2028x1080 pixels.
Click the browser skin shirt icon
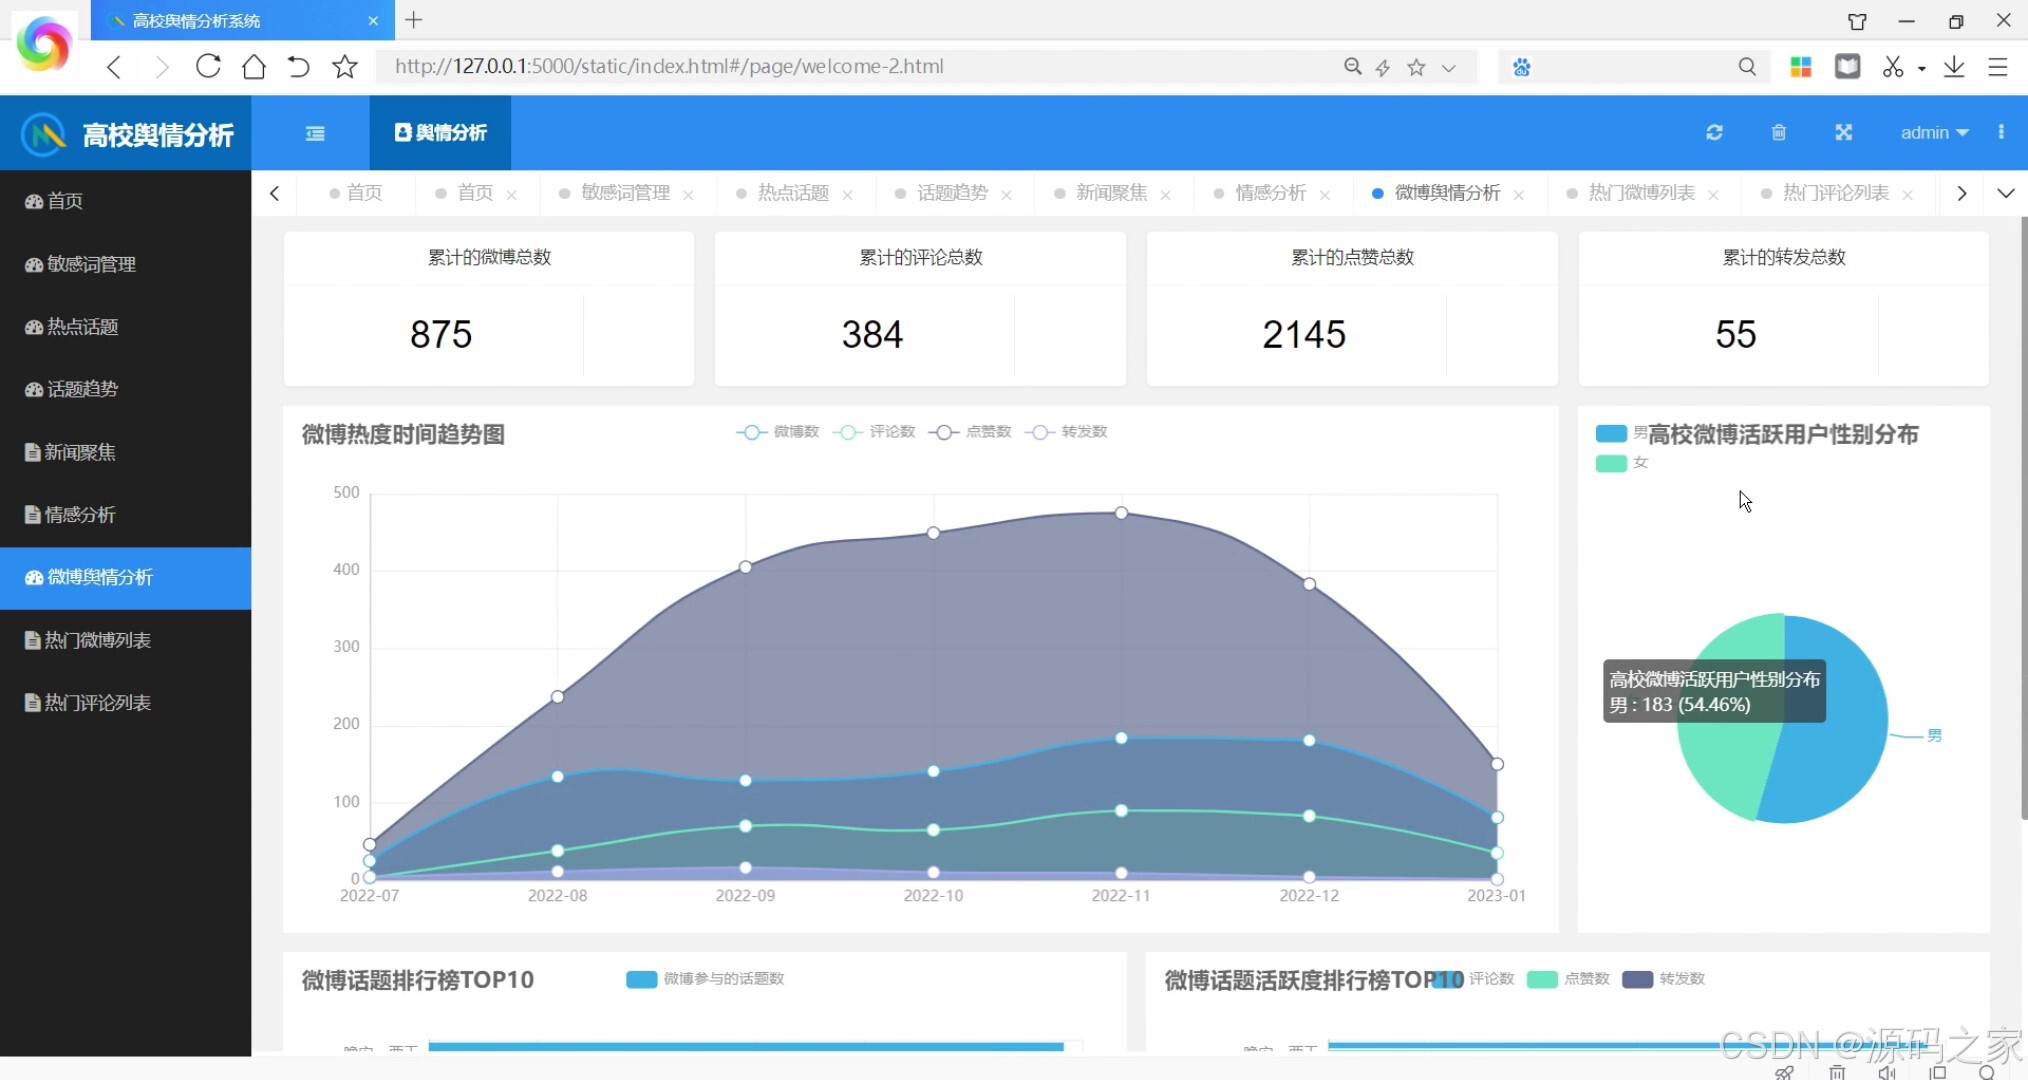(1857, 21)
